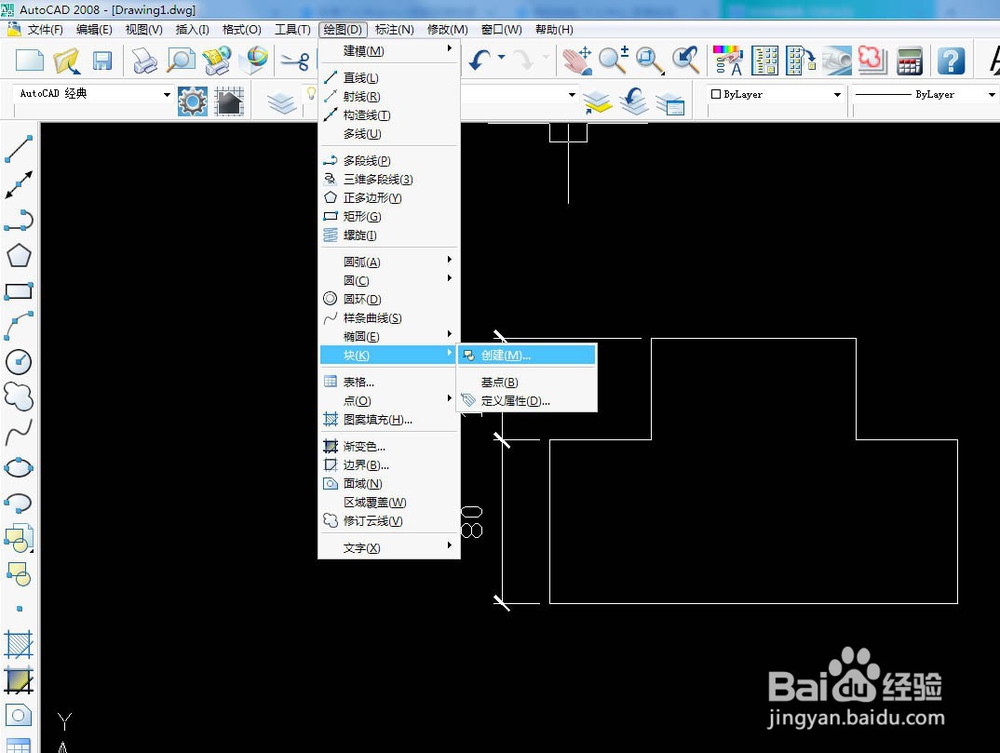Open the ByLayer color dropdown
This screenshot has width=1000, height=753.
837,94
